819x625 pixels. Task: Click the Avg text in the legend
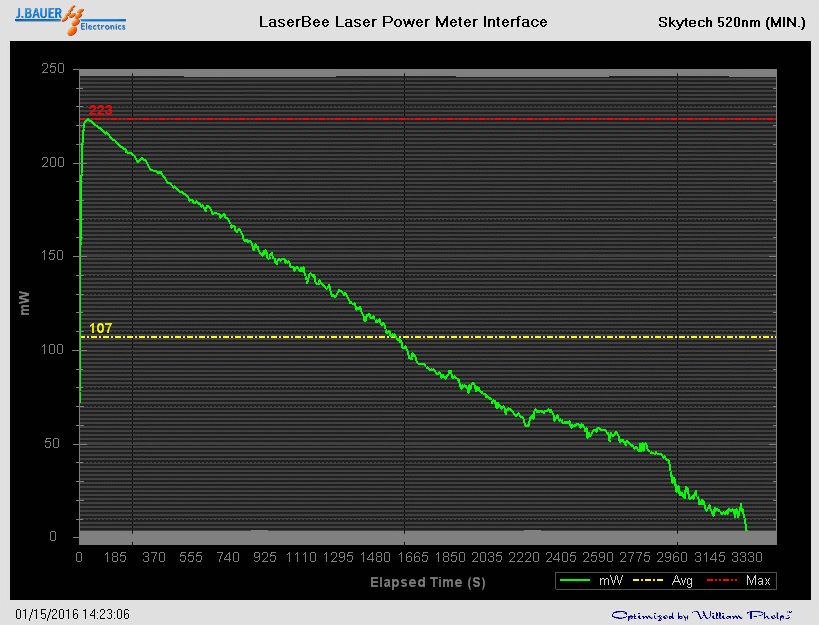click(x=682, y=580)
